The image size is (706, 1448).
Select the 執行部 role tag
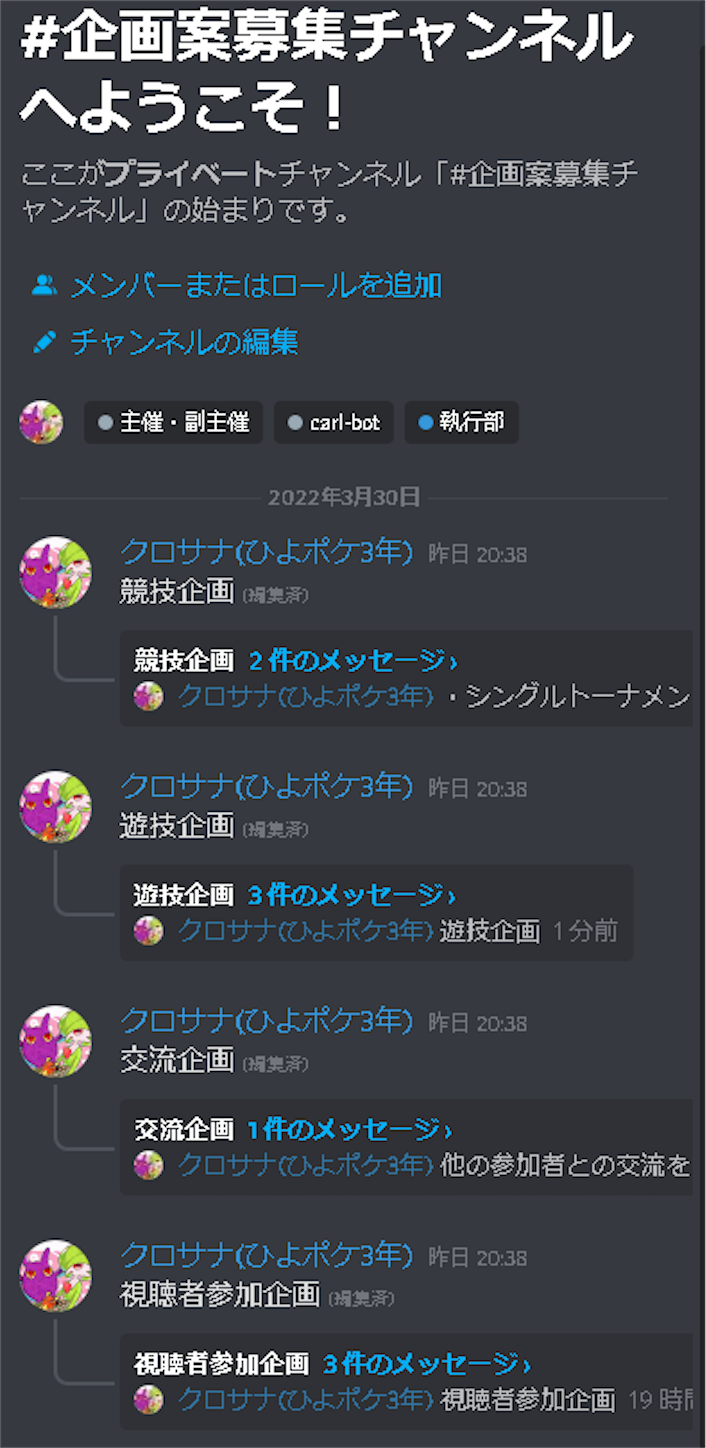point(461,422)
